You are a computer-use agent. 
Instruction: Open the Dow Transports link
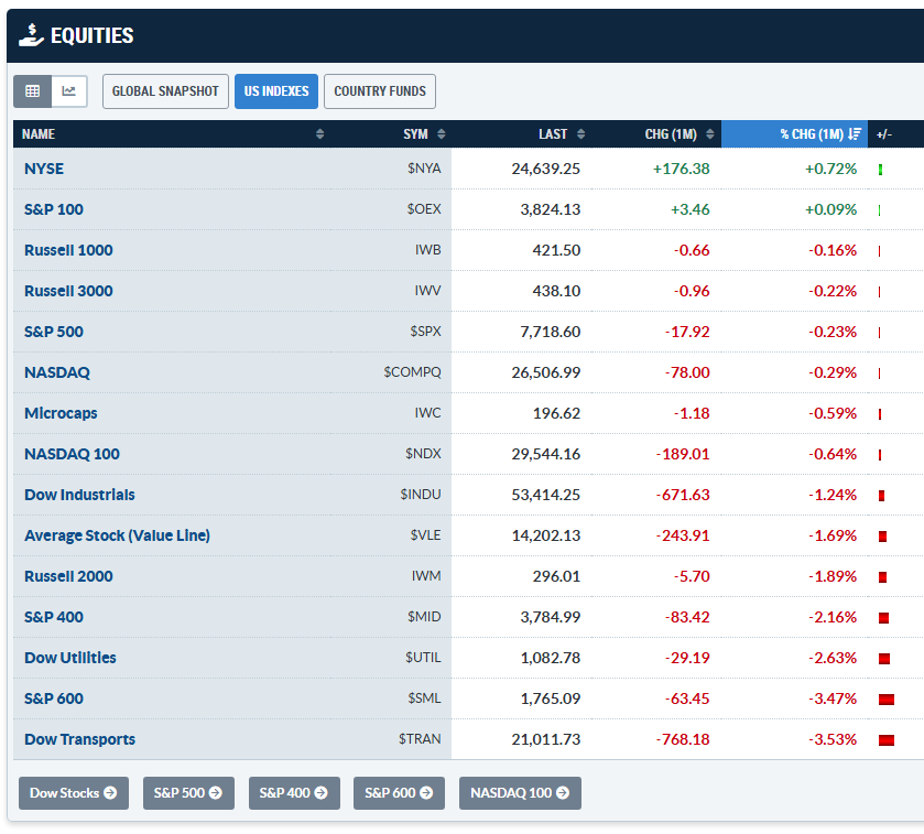point(80,739)
